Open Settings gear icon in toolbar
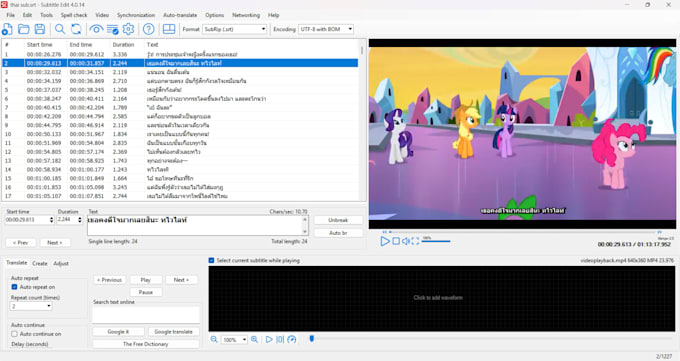Screen dimensions: 680x361 pyautogui.click(x=128, y=29)
